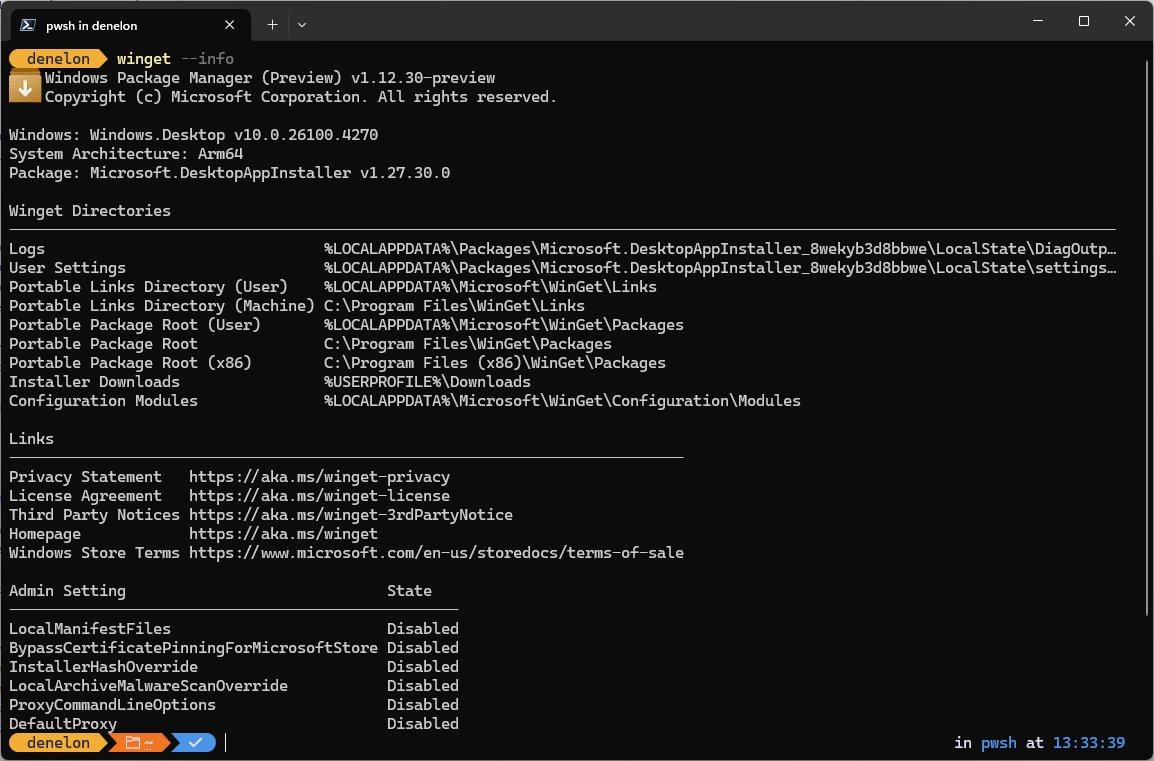The height and width of the screenshot is (761, 1154).
Task: Click the '--info' argument text
Action: coord(208,59)
